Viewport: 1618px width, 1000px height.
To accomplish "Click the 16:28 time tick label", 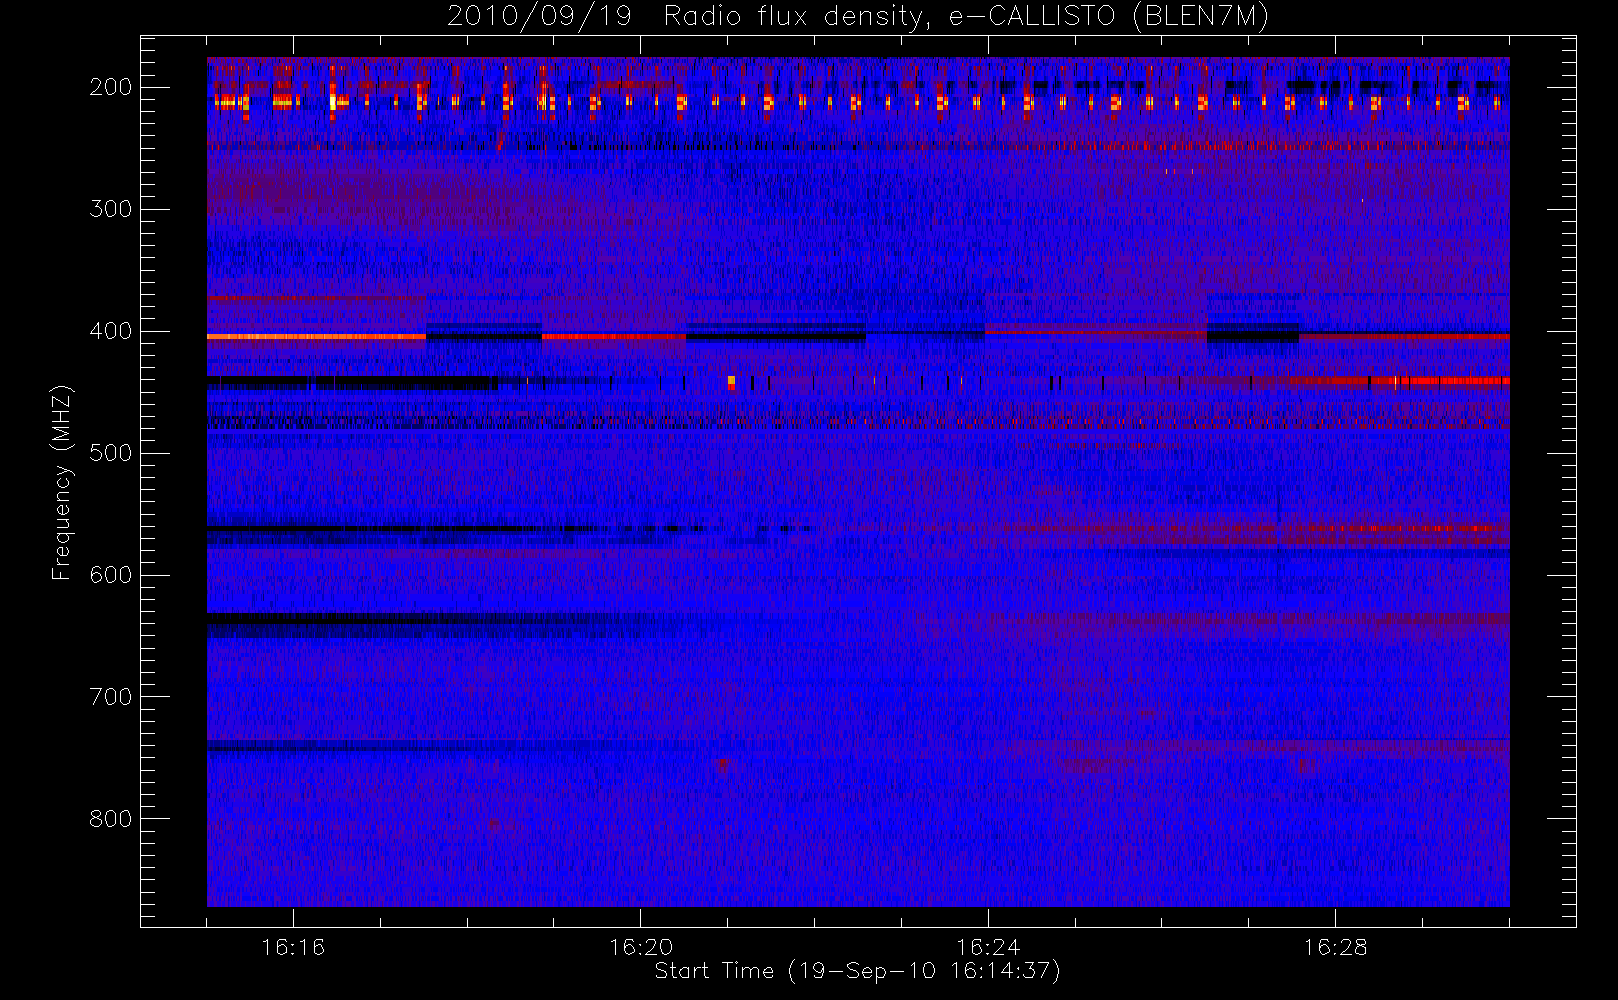I will click(x=1335, y=947).
